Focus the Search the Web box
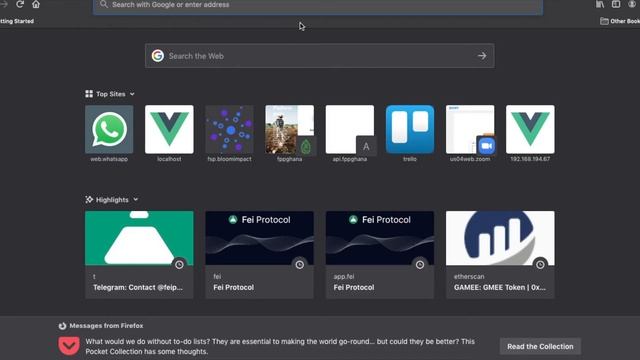The width and height of the screenshot is (640, 360). 319,56
